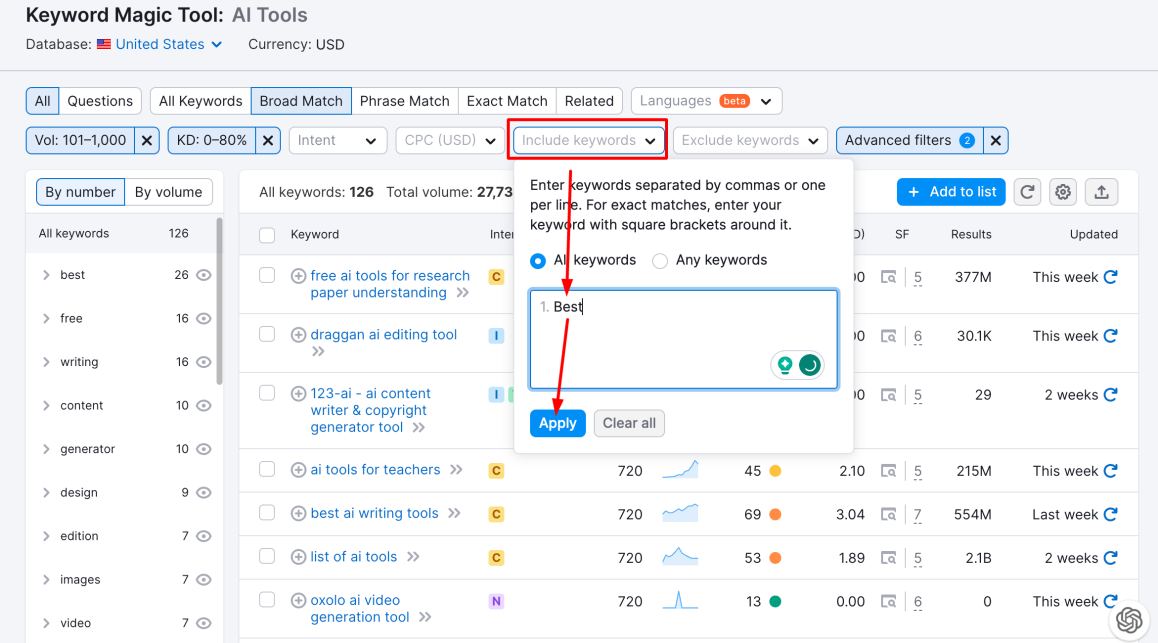Switch to the Phrase Match tab
Viewport: 1158px width, 643px height.
(x=404, y=101)
